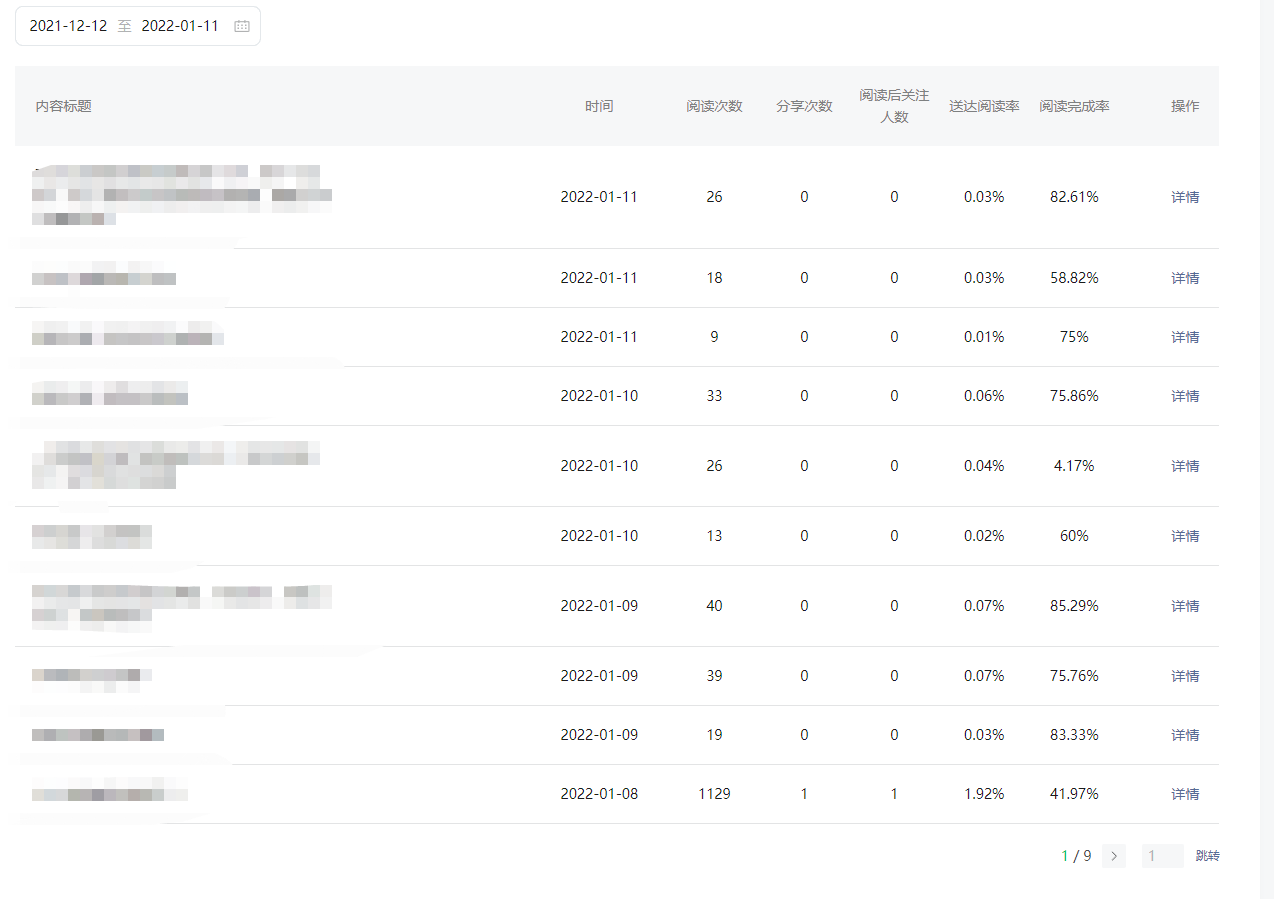This screenshot has width=1274, height=899.
Task: Click the 时间 column header
Action: click(599, 106)
